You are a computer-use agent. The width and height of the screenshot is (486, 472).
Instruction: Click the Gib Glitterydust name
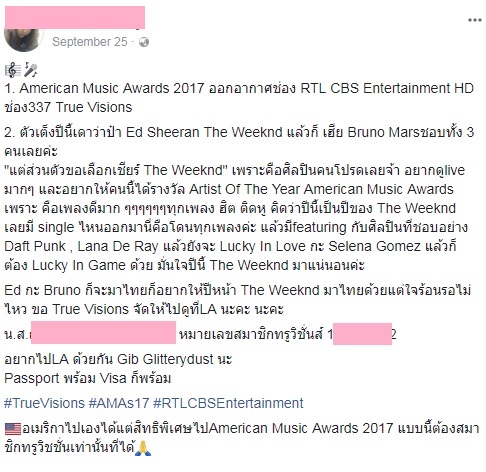165,359
